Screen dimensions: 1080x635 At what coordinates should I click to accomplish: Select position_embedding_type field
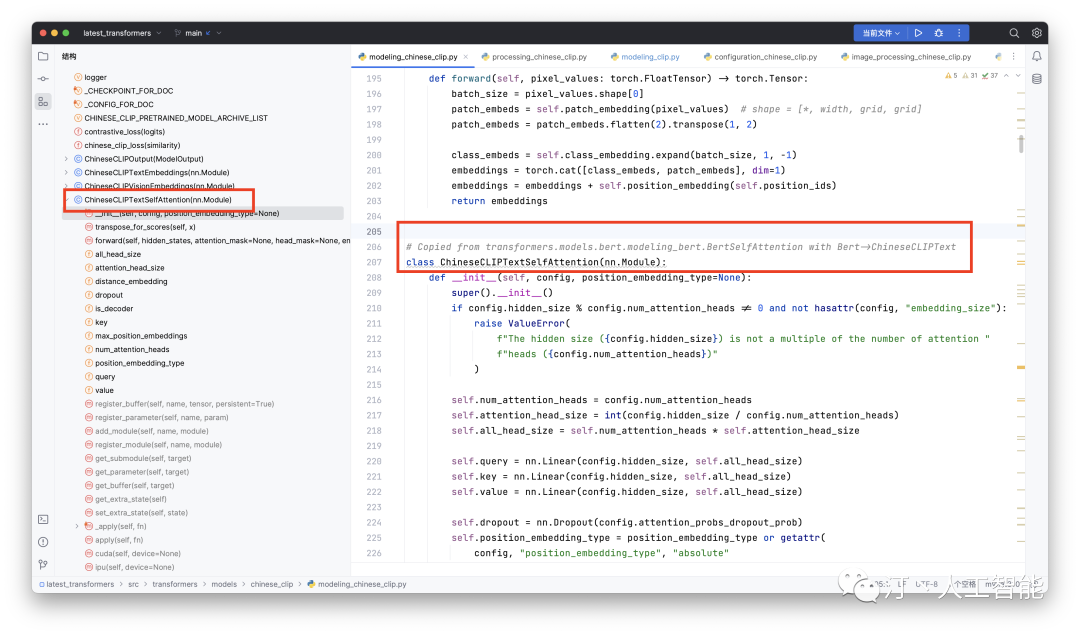pyautogui.click(x=139, y=363)
